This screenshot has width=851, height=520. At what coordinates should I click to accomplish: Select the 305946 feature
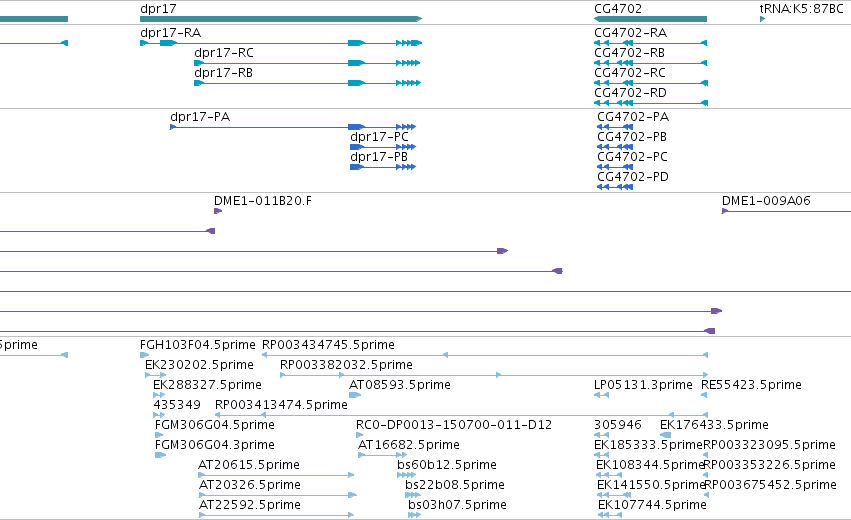(x=601, y=435)
